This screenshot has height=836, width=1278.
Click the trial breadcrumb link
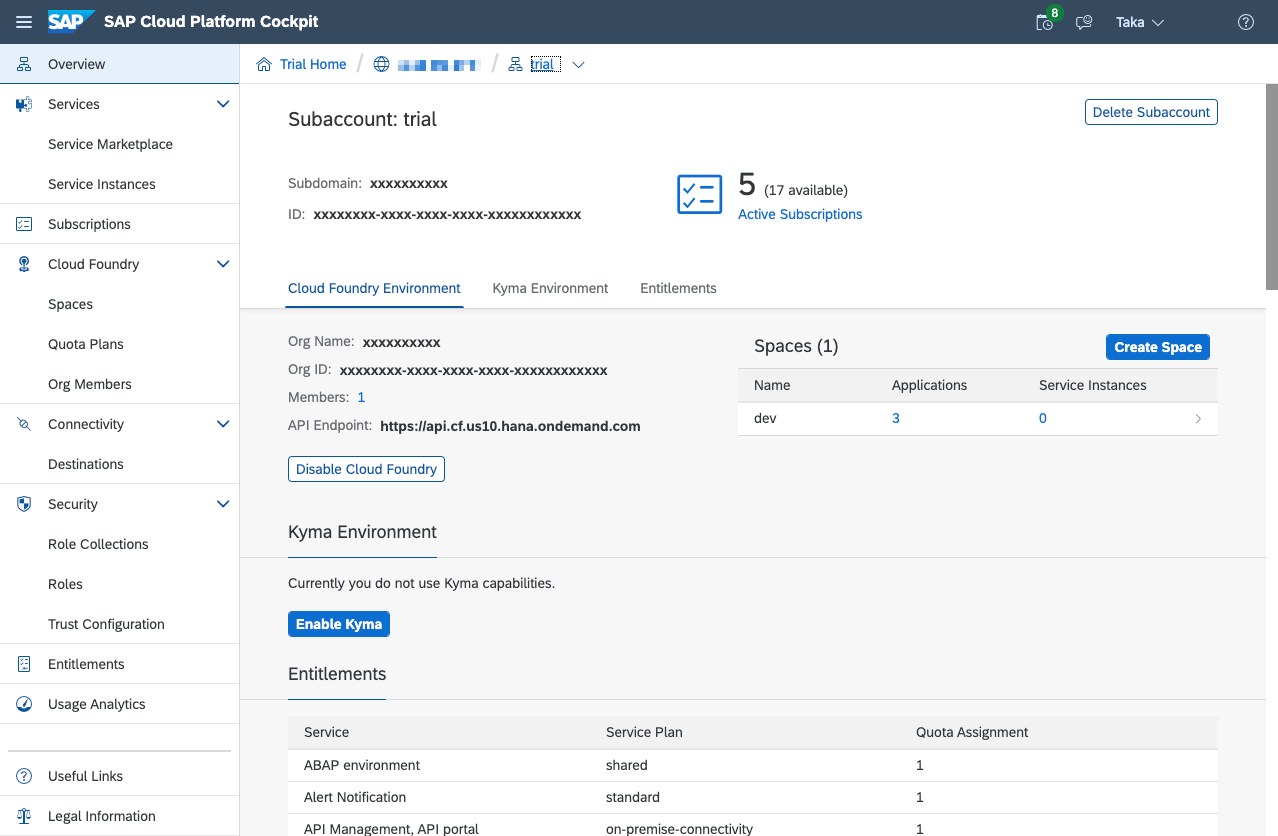[542, 64]
